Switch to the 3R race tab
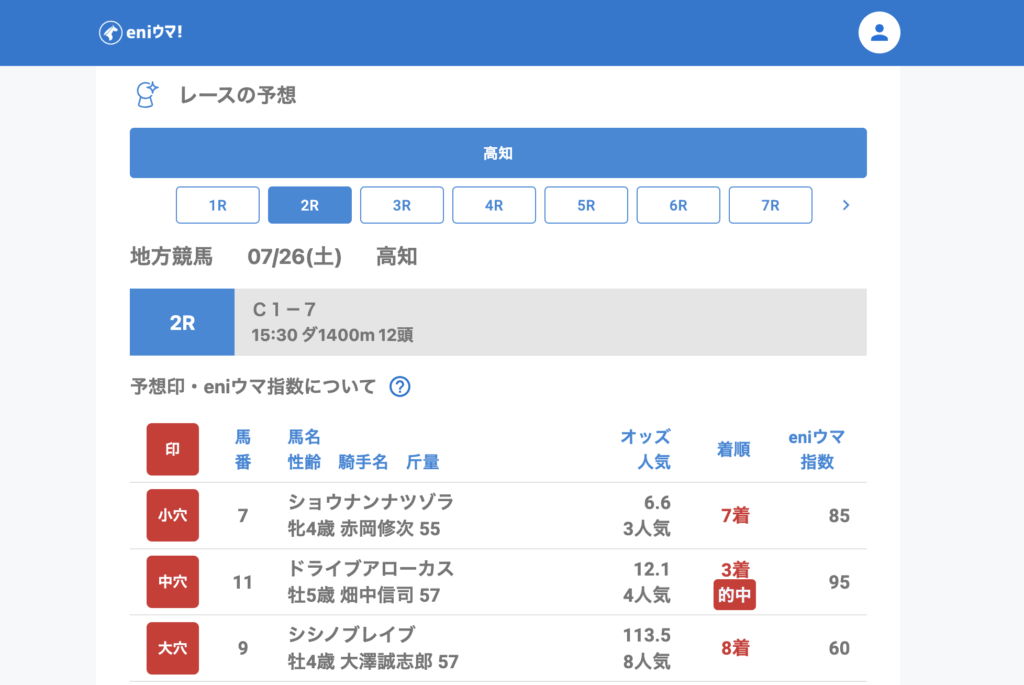This screenshot has height=685, width=1024. click(402, 205)
